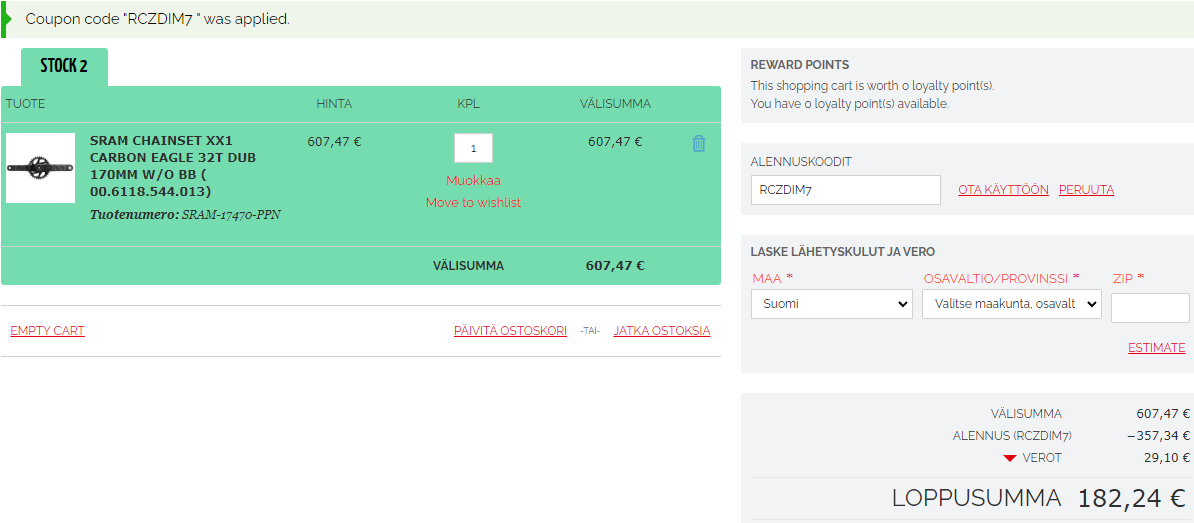Open the Maa country dropdown
1194x523 pixels.
point(831,304)
